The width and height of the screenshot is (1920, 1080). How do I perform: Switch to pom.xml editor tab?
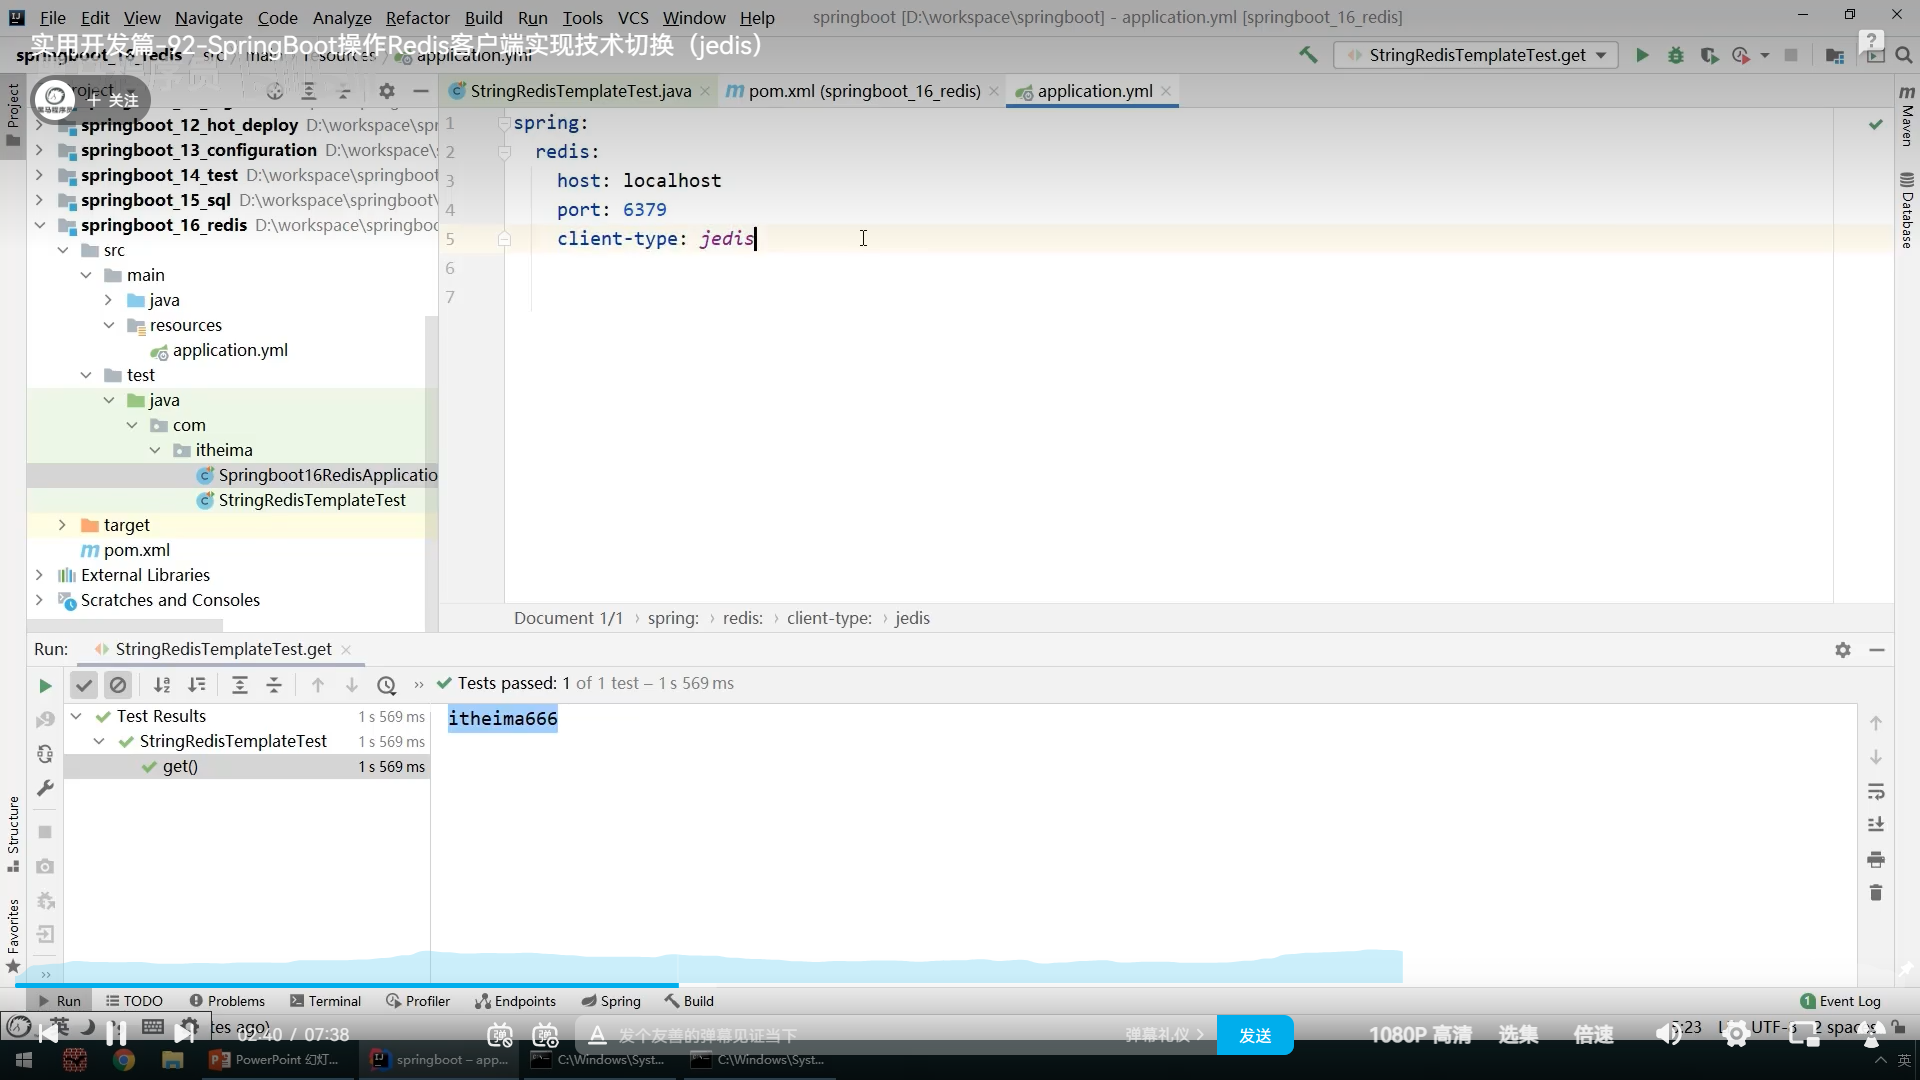click(x=863, y=91)
